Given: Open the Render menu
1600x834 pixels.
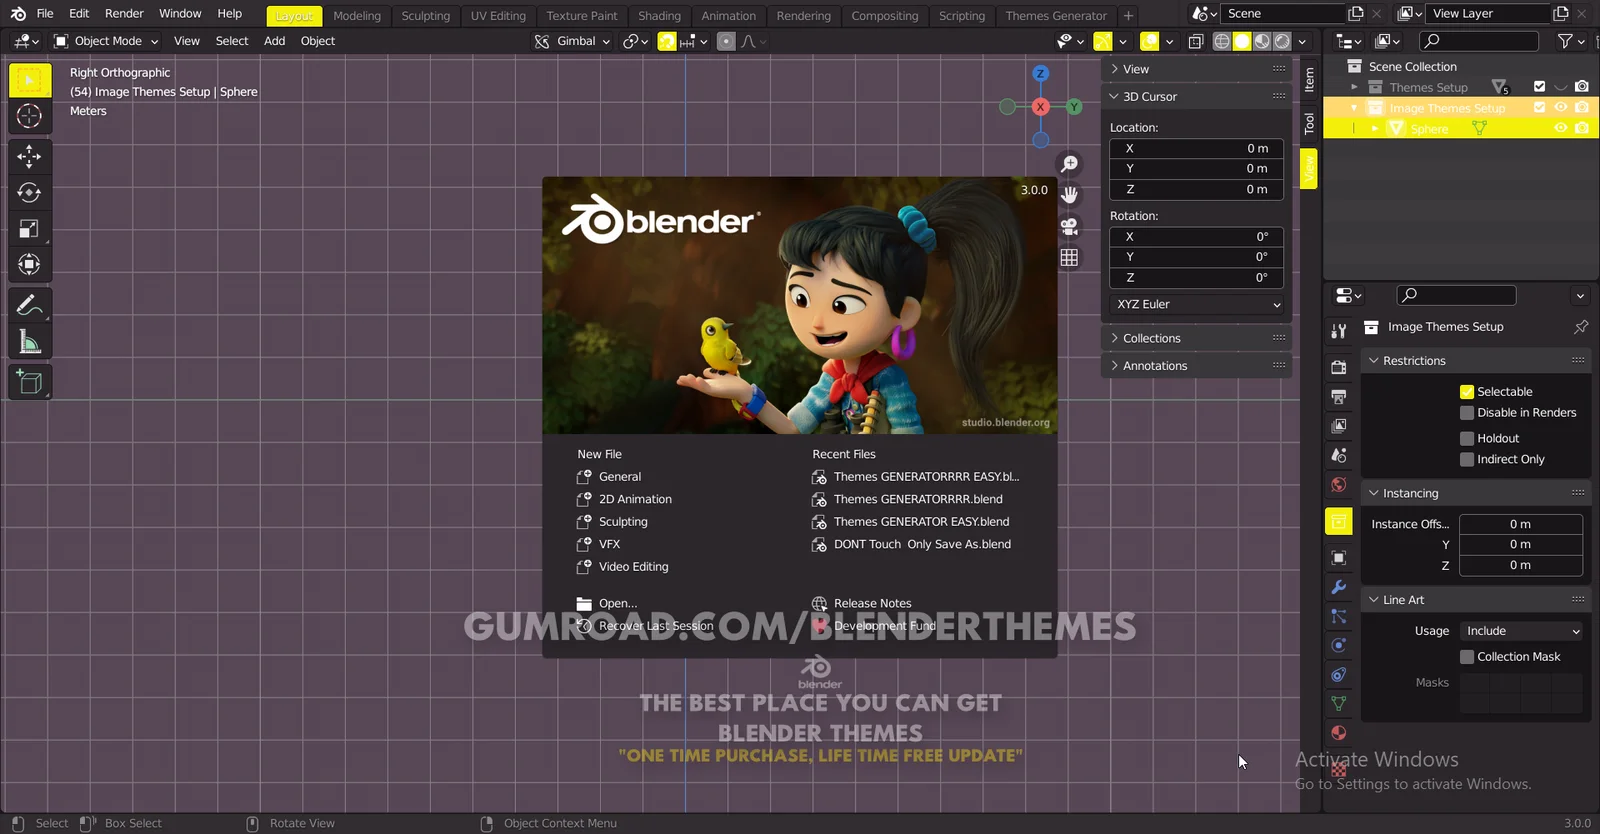Looking at the screenshot, I should pos(124,14).
